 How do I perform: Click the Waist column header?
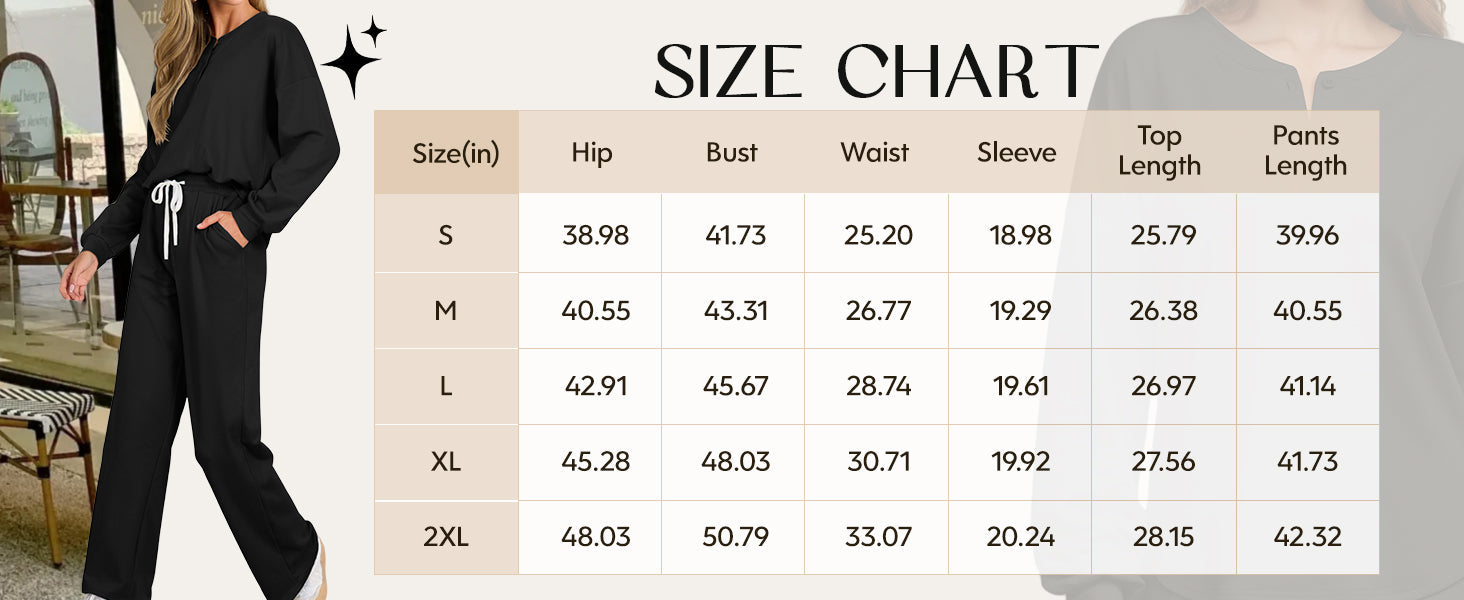875,153
